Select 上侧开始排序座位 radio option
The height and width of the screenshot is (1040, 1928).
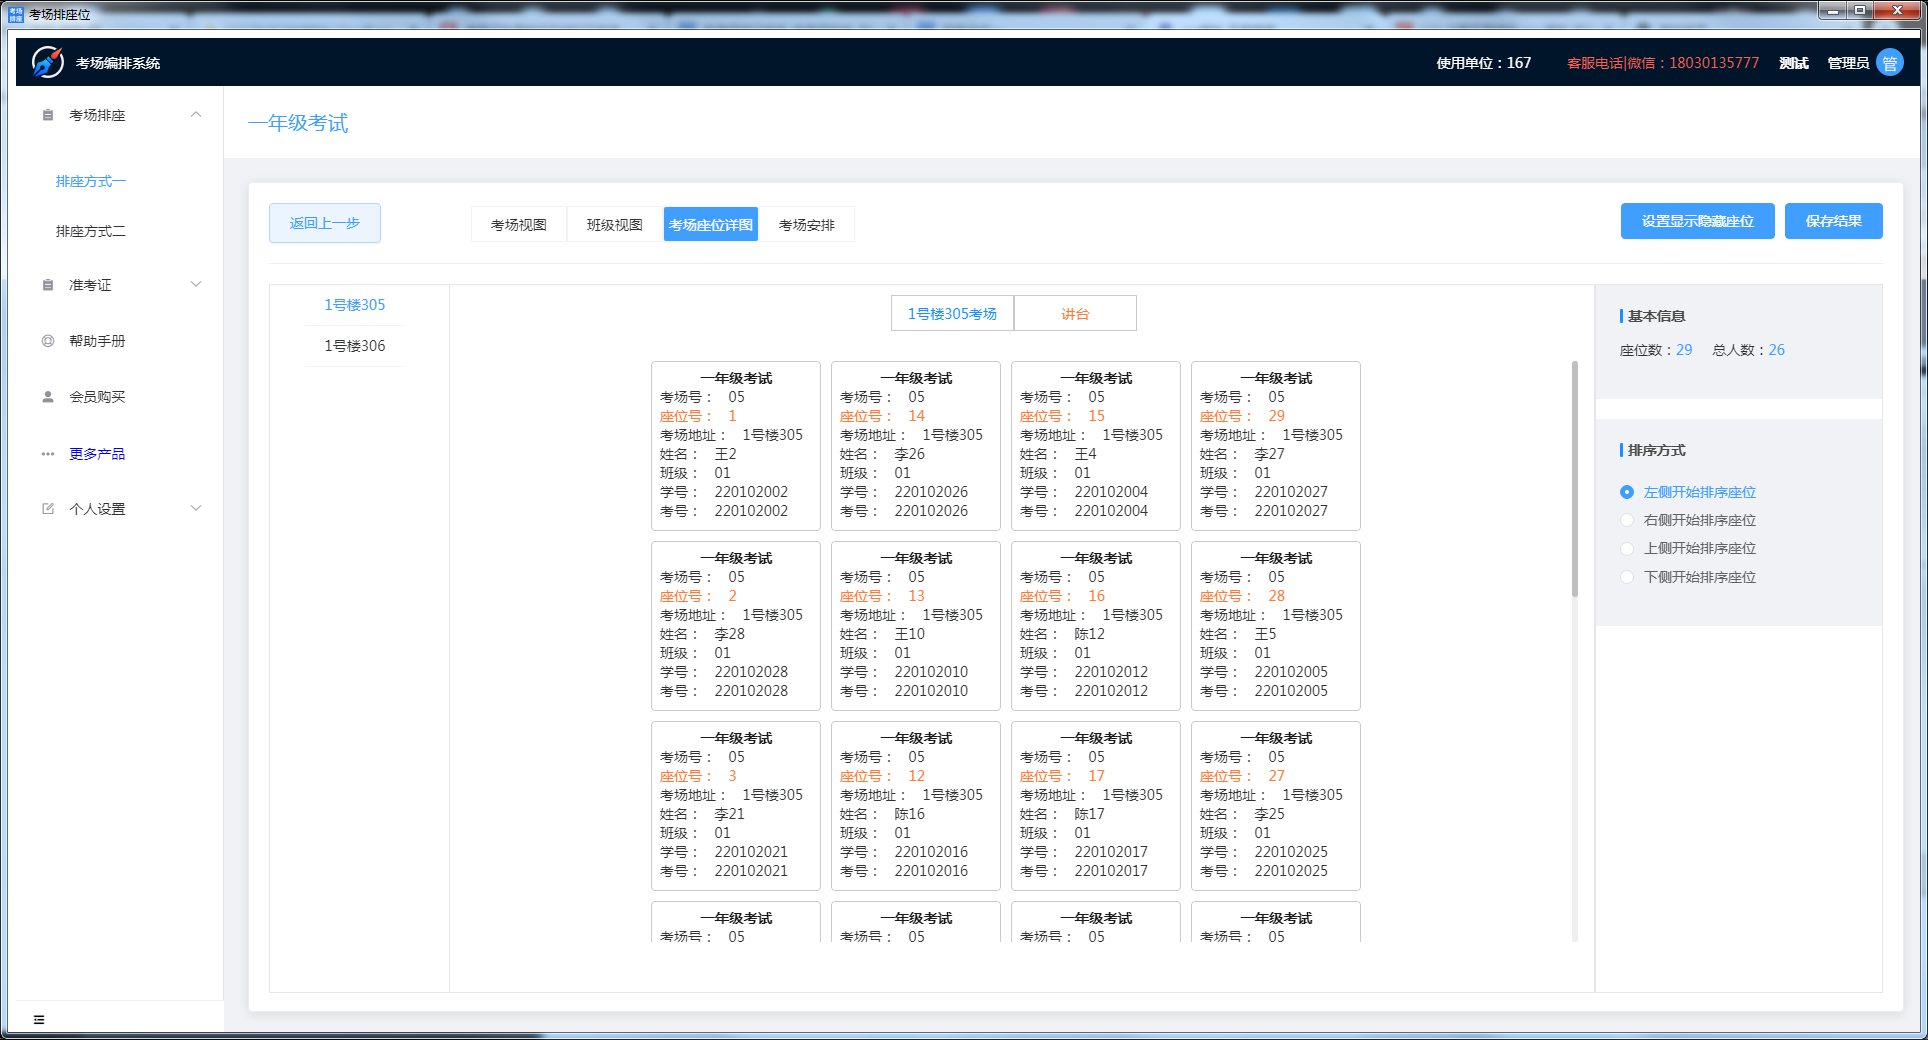(x=1627, y=548)
